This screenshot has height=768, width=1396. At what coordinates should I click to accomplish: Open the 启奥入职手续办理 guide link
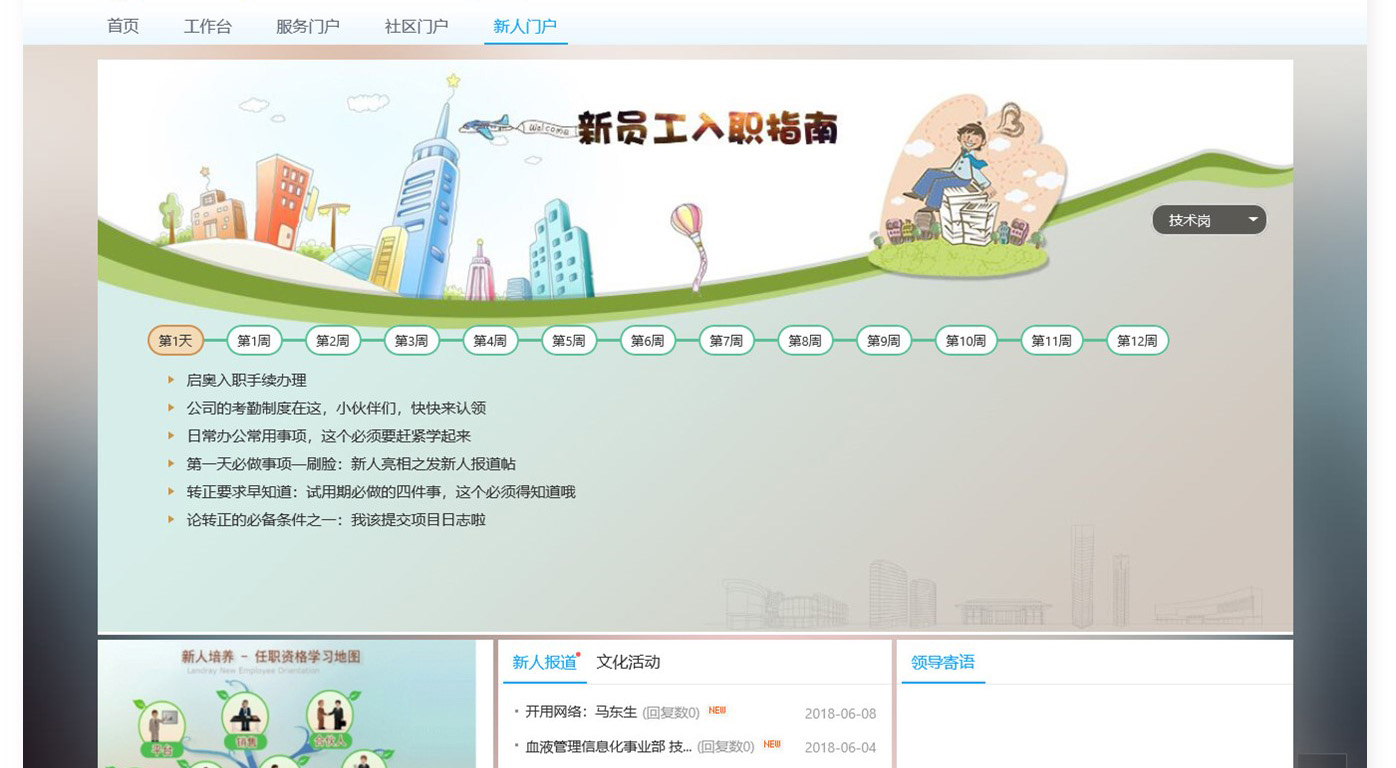point(247,380)
